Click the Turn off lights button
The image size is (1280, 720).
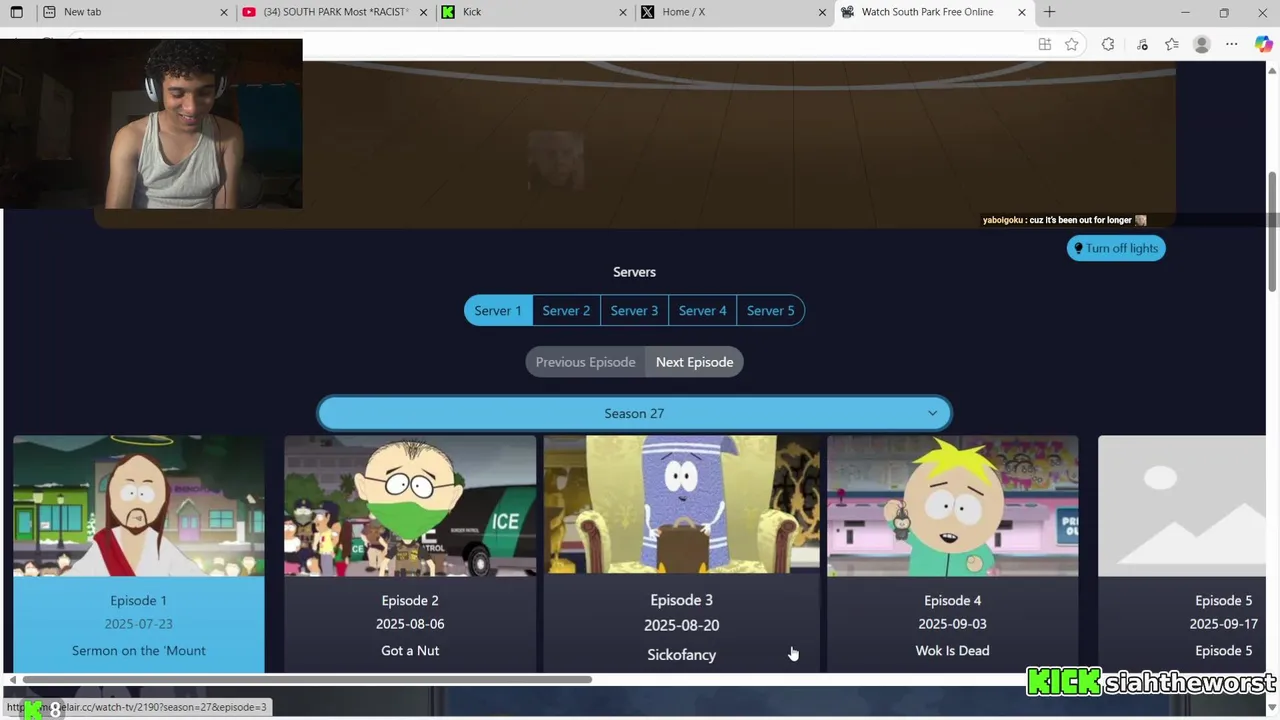coord(1116,248)
